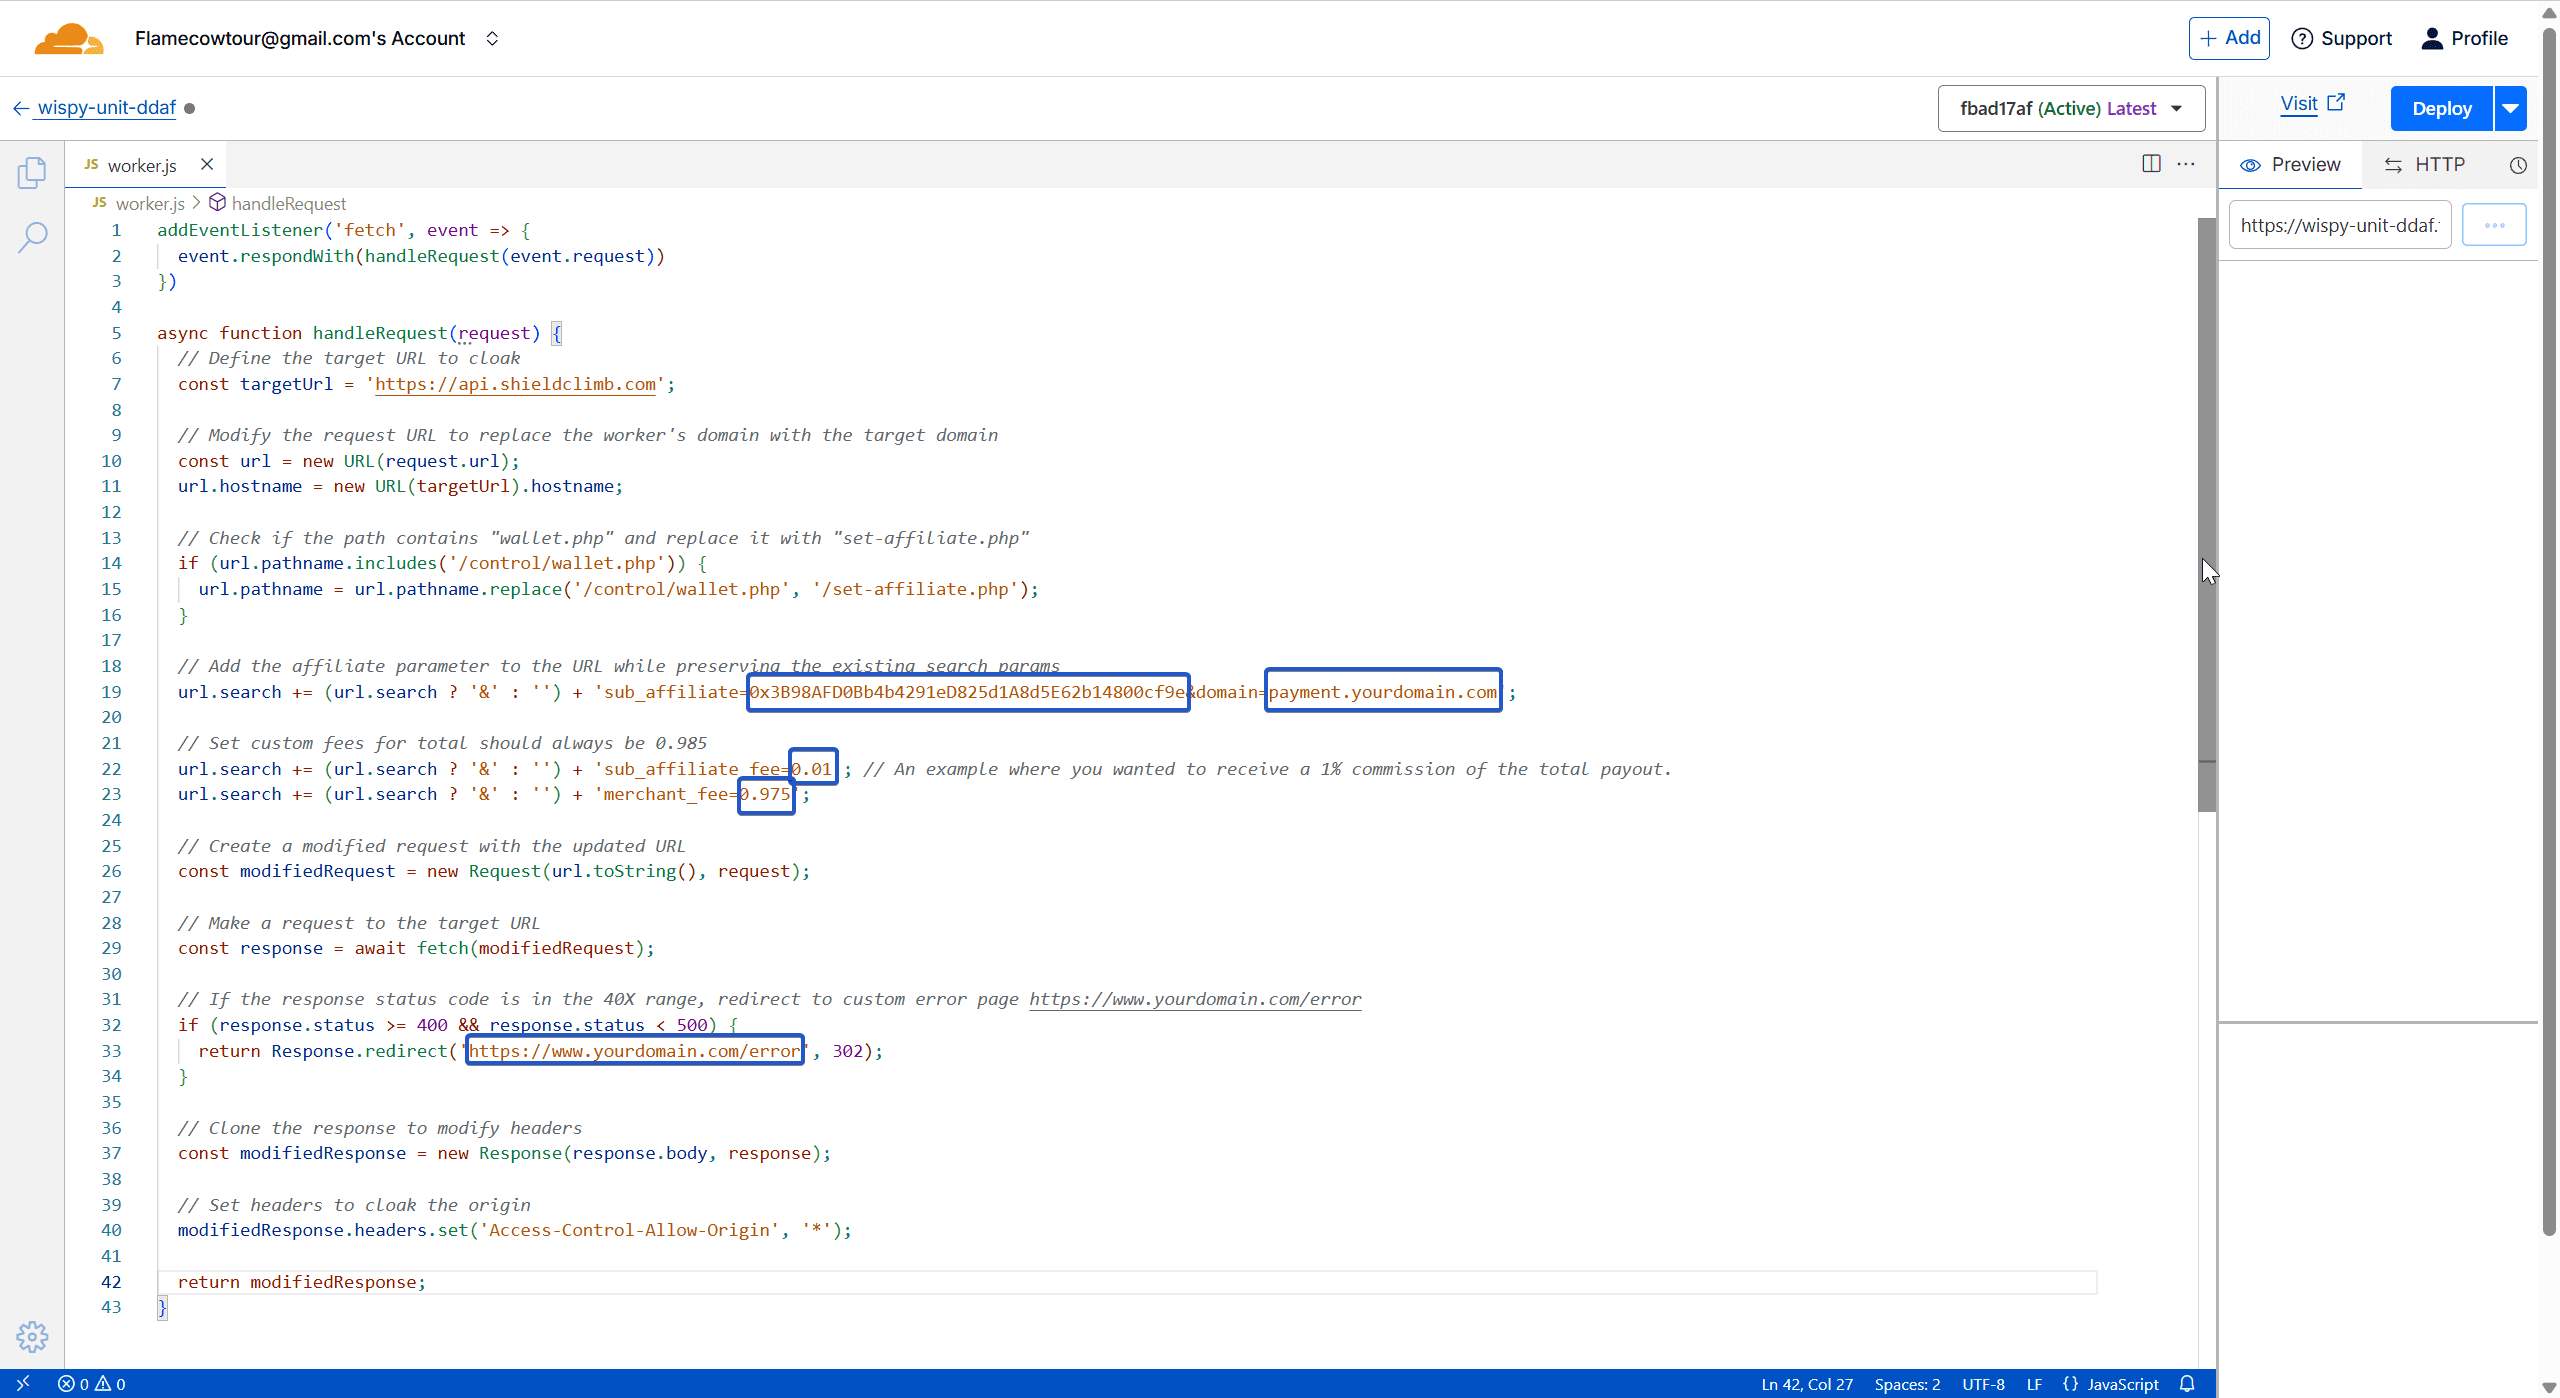Open the editor more actions ellipsis
Image resolution: width=2560 pixels, height=1398 pixels.
point(2186,164)
